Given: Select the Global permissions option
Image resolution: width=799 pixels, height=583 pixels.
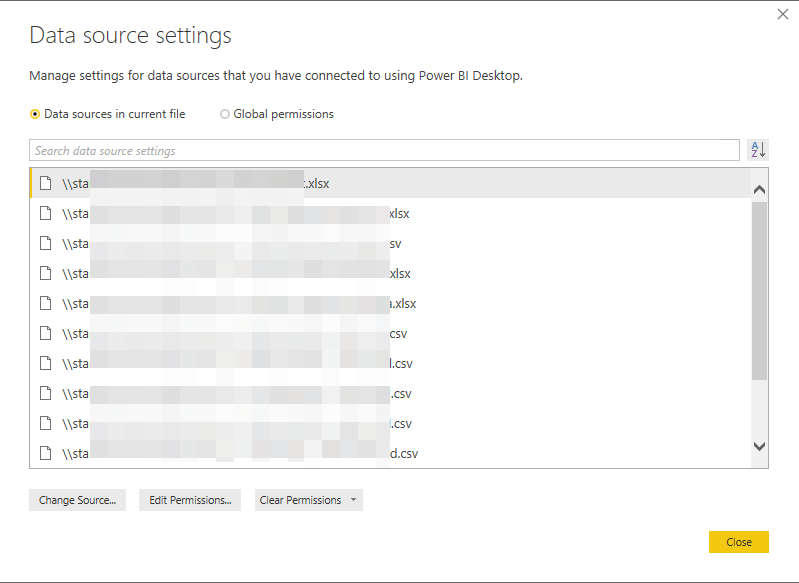Looking at the screenshot, I should coord(277,114).
